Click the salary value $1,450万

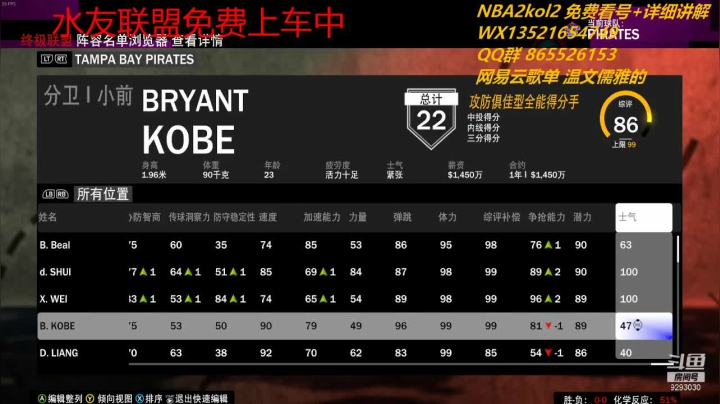[x=465, y=175]
